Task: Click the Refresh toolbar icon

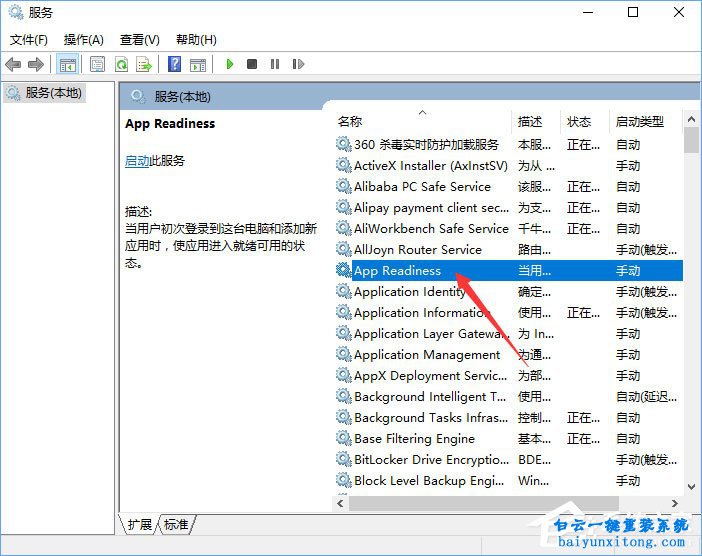Action: tap(121, 64)
